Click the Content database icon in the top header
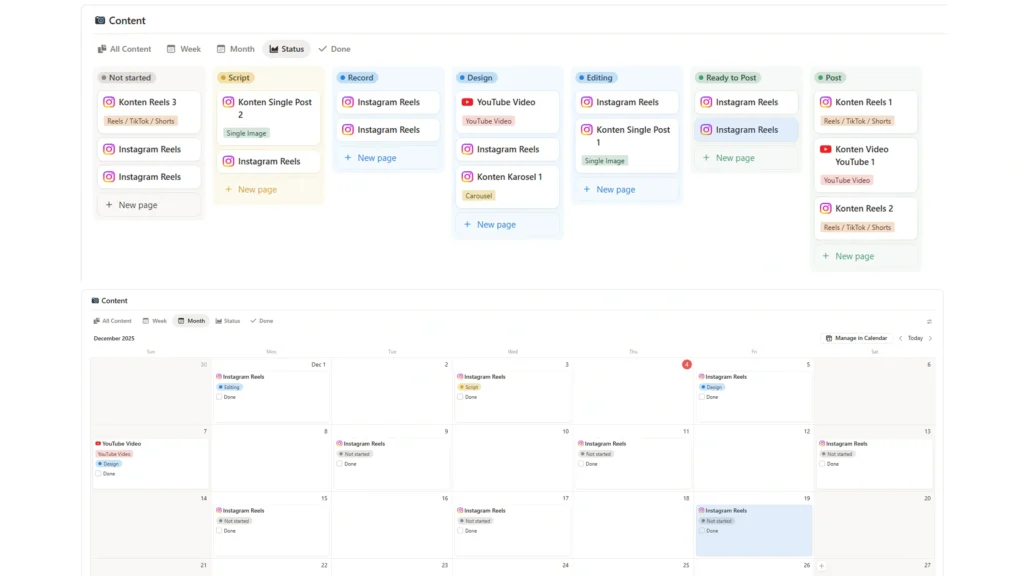This screenshot has width=1024, height=576. pyautogui.click(x=100, y=20)
